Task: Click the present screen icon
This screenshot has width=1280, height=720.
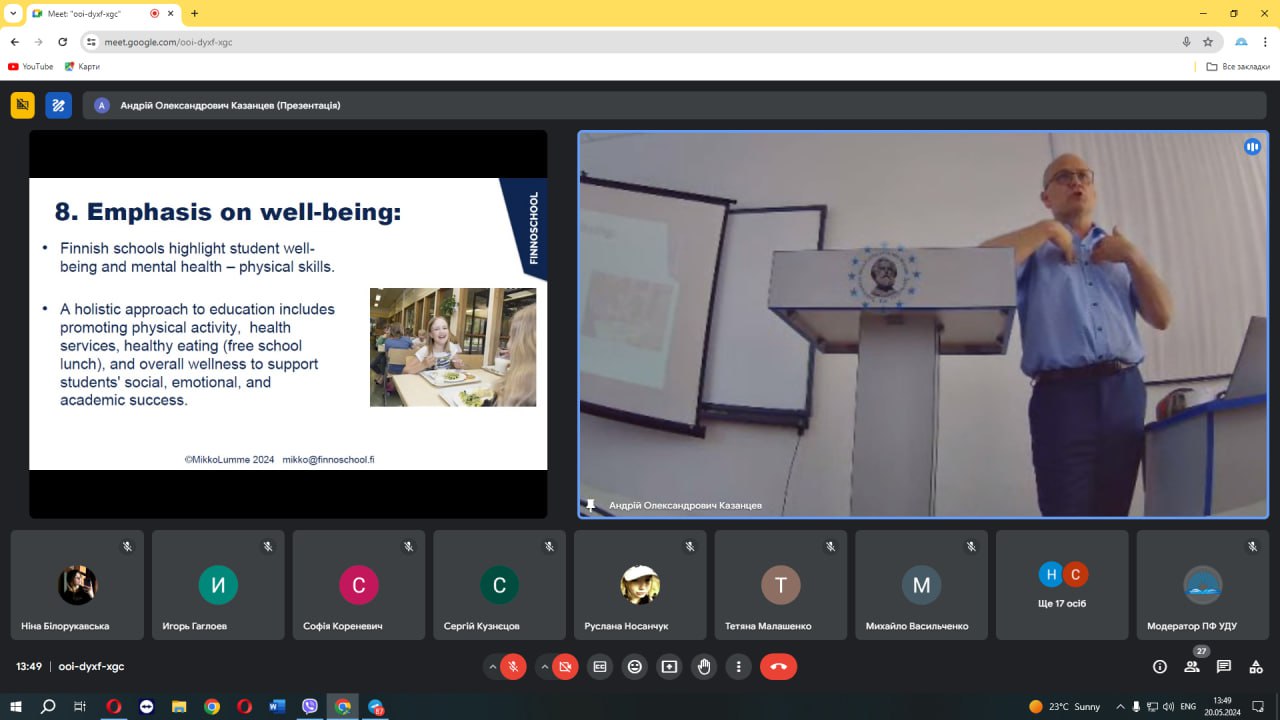Action: point(669,666)
